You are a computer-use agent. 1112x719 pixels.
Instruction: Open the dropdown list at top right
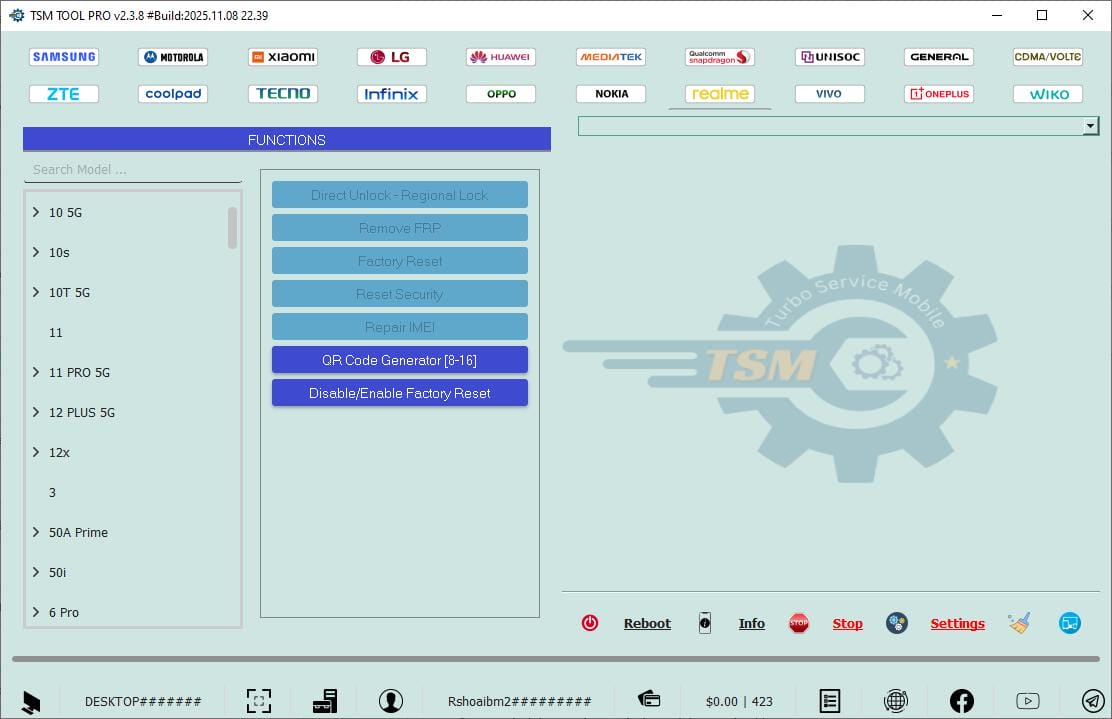tap(1091, 125)
